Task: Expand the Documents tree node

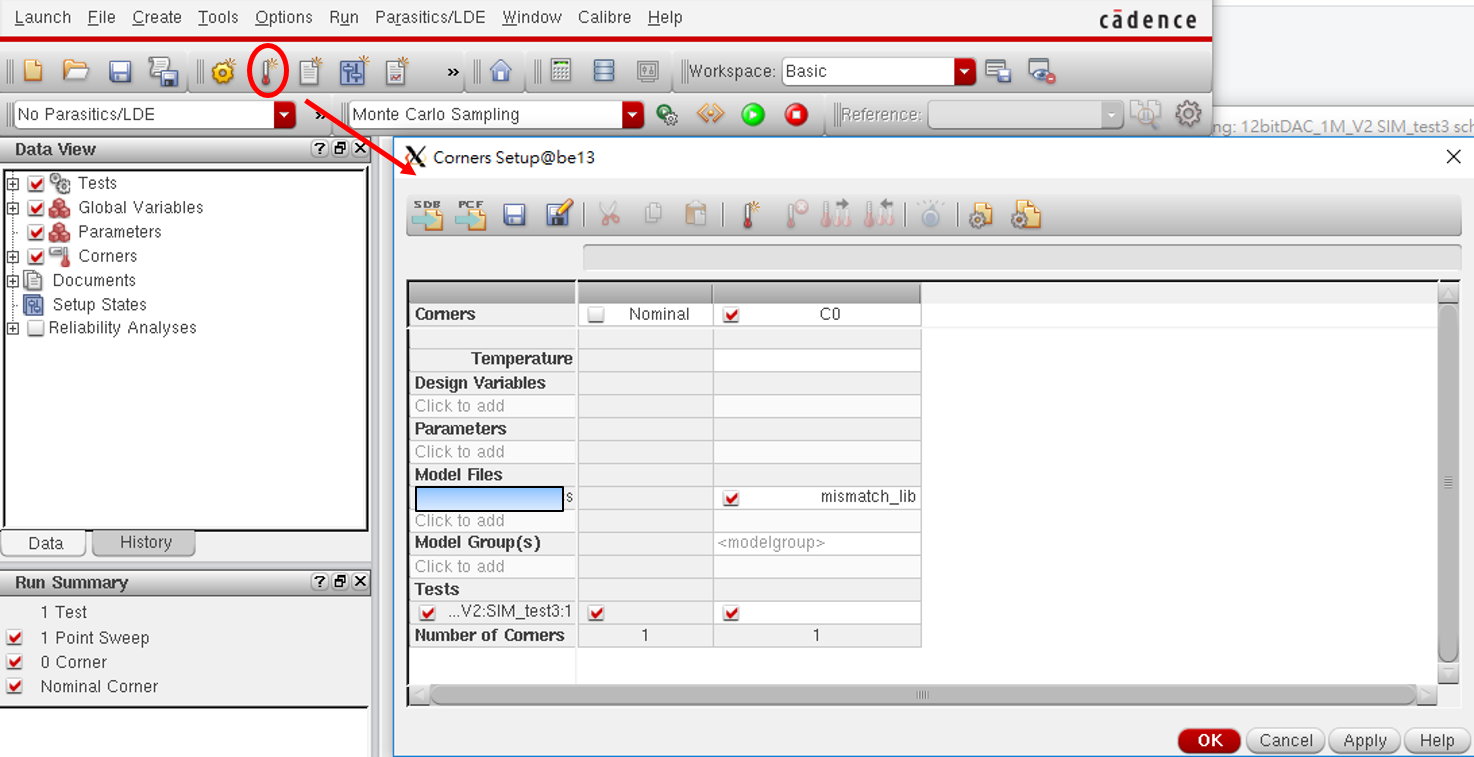Action: click(13, 281)
